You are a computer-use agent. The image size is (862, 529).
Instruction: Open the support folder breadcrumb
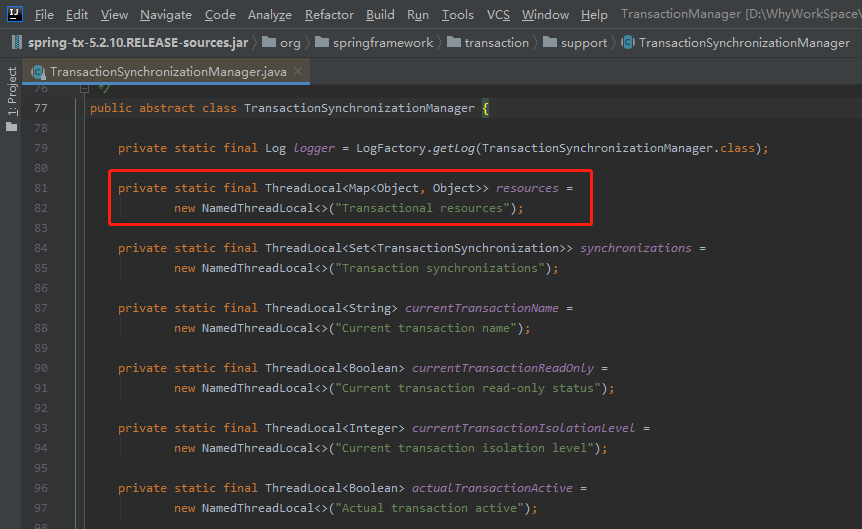point(583,43)
